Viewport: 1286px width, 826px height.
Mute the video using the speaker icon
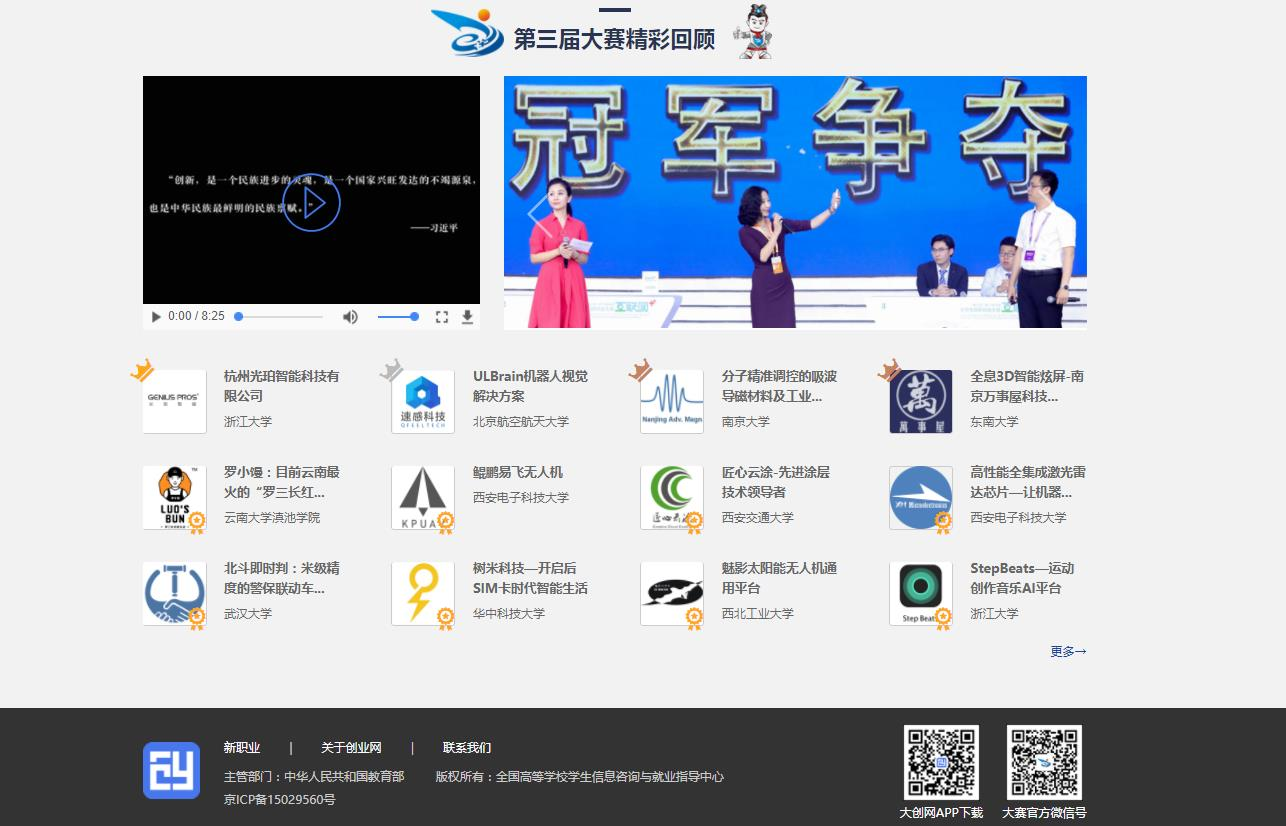tap(350, 317)
